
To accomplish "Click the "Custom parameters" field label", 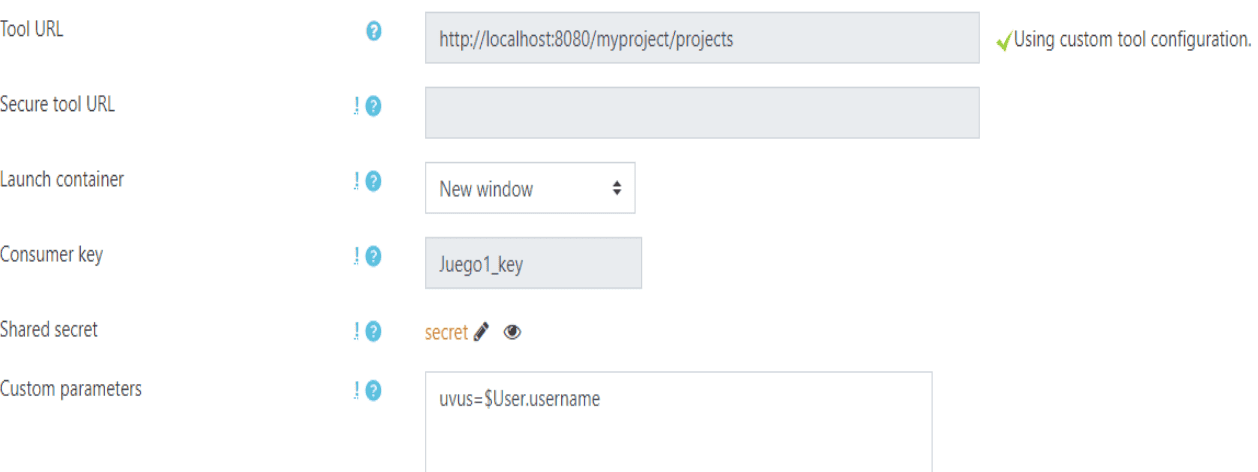I will tap(70, 390).
